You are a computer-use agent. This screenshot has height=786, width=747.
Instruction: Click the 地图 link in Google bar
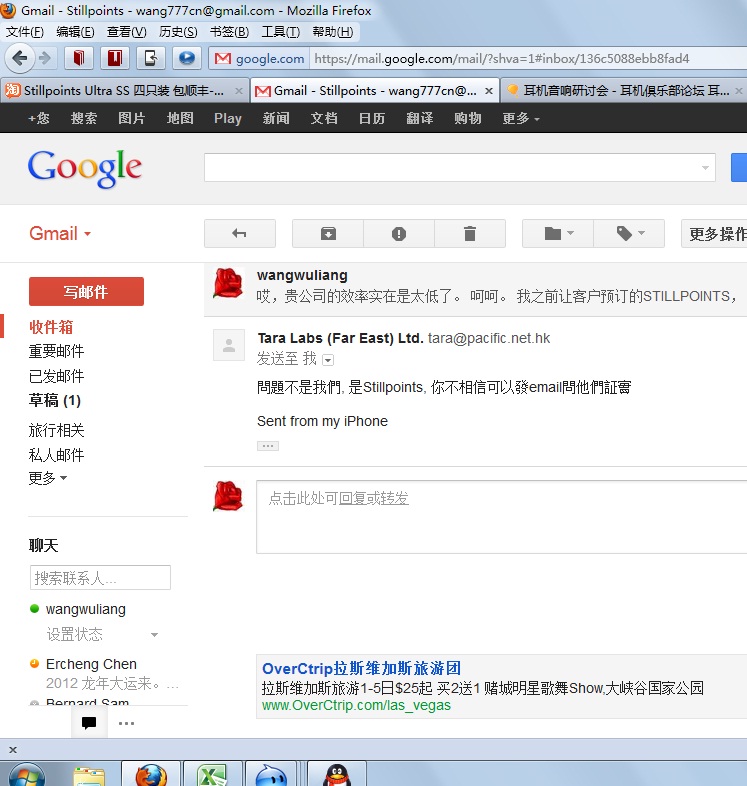tap(180, 118)
